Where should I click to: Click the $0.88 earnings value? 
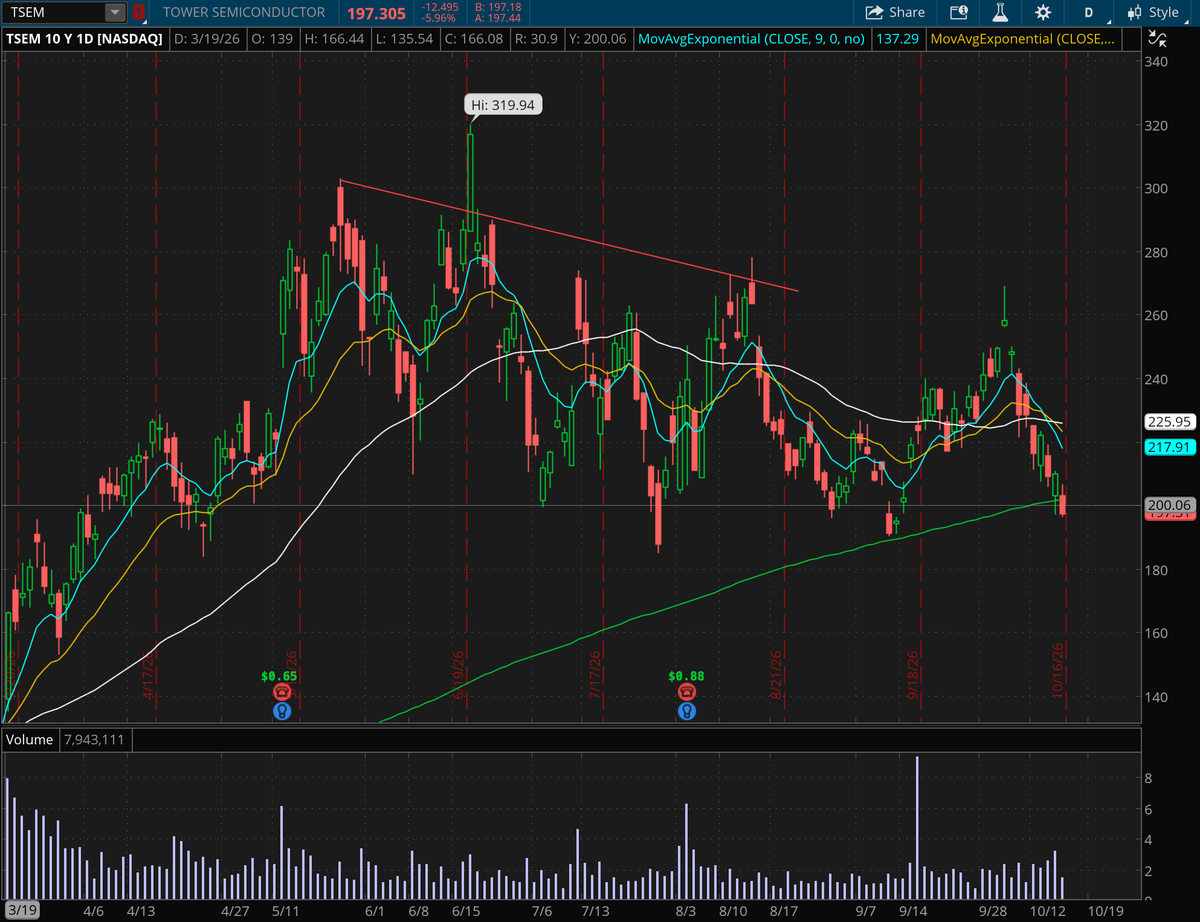pyautogui.click(x=687, y=676)
